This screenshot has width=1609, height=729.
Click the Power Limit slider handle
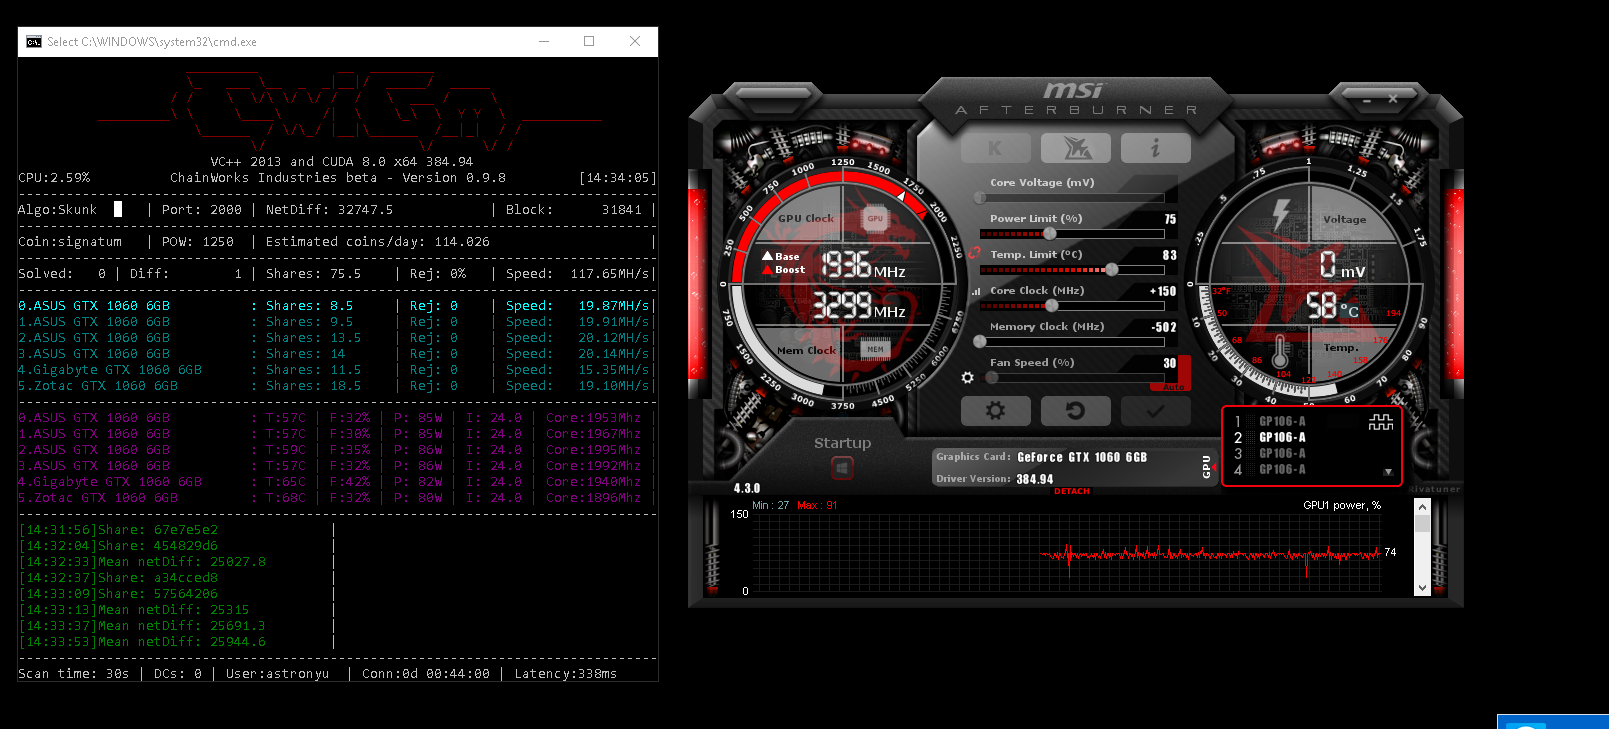tap(1049, 234)
